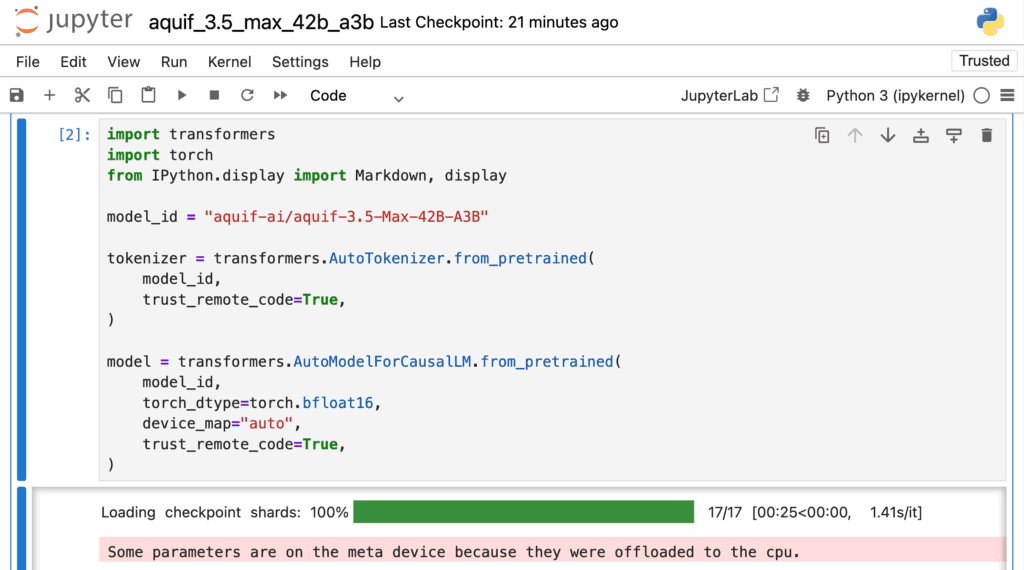The height and width of the screenshot is (570, 1024).
Task: Open the Kernel menu
Action: click(229, 61)
